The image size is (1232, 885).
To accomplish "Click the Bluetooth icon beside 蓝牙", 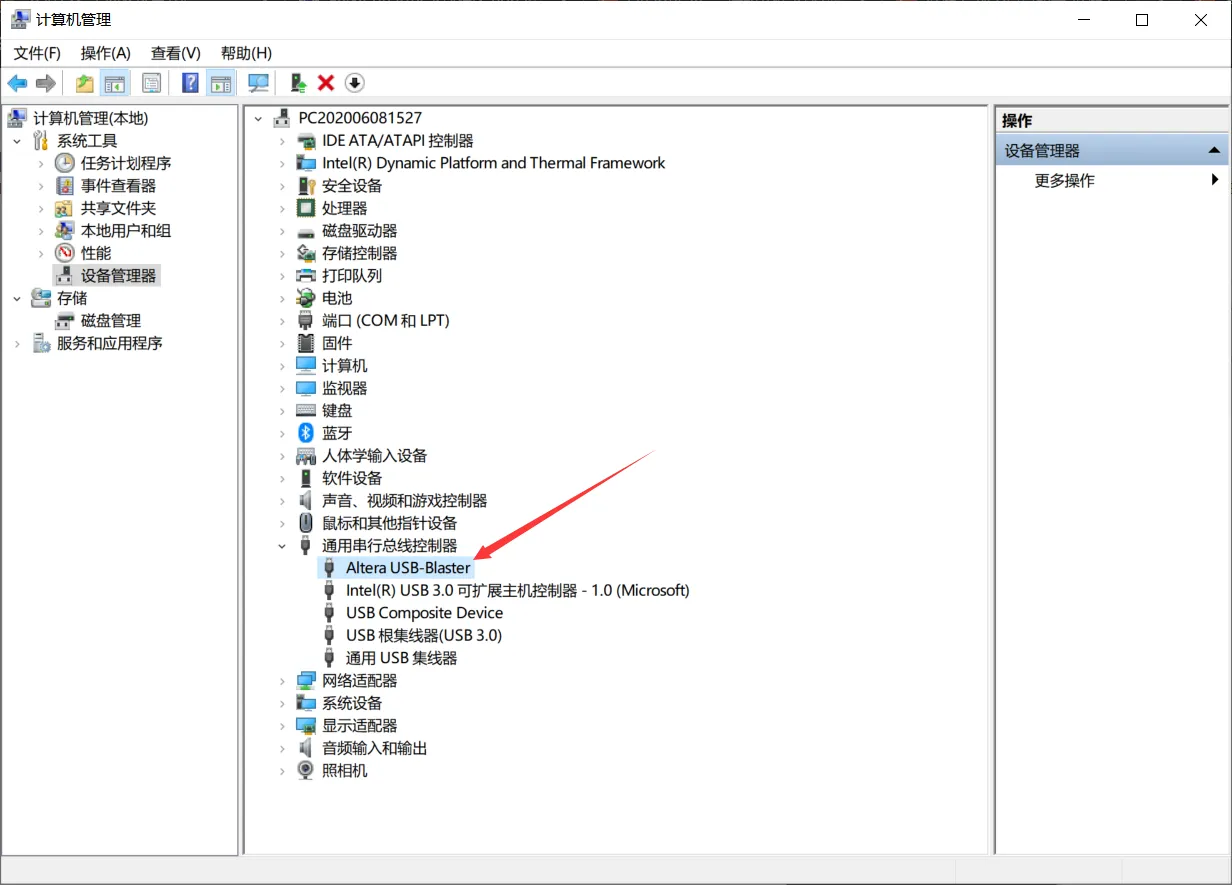I will point(306,433).
